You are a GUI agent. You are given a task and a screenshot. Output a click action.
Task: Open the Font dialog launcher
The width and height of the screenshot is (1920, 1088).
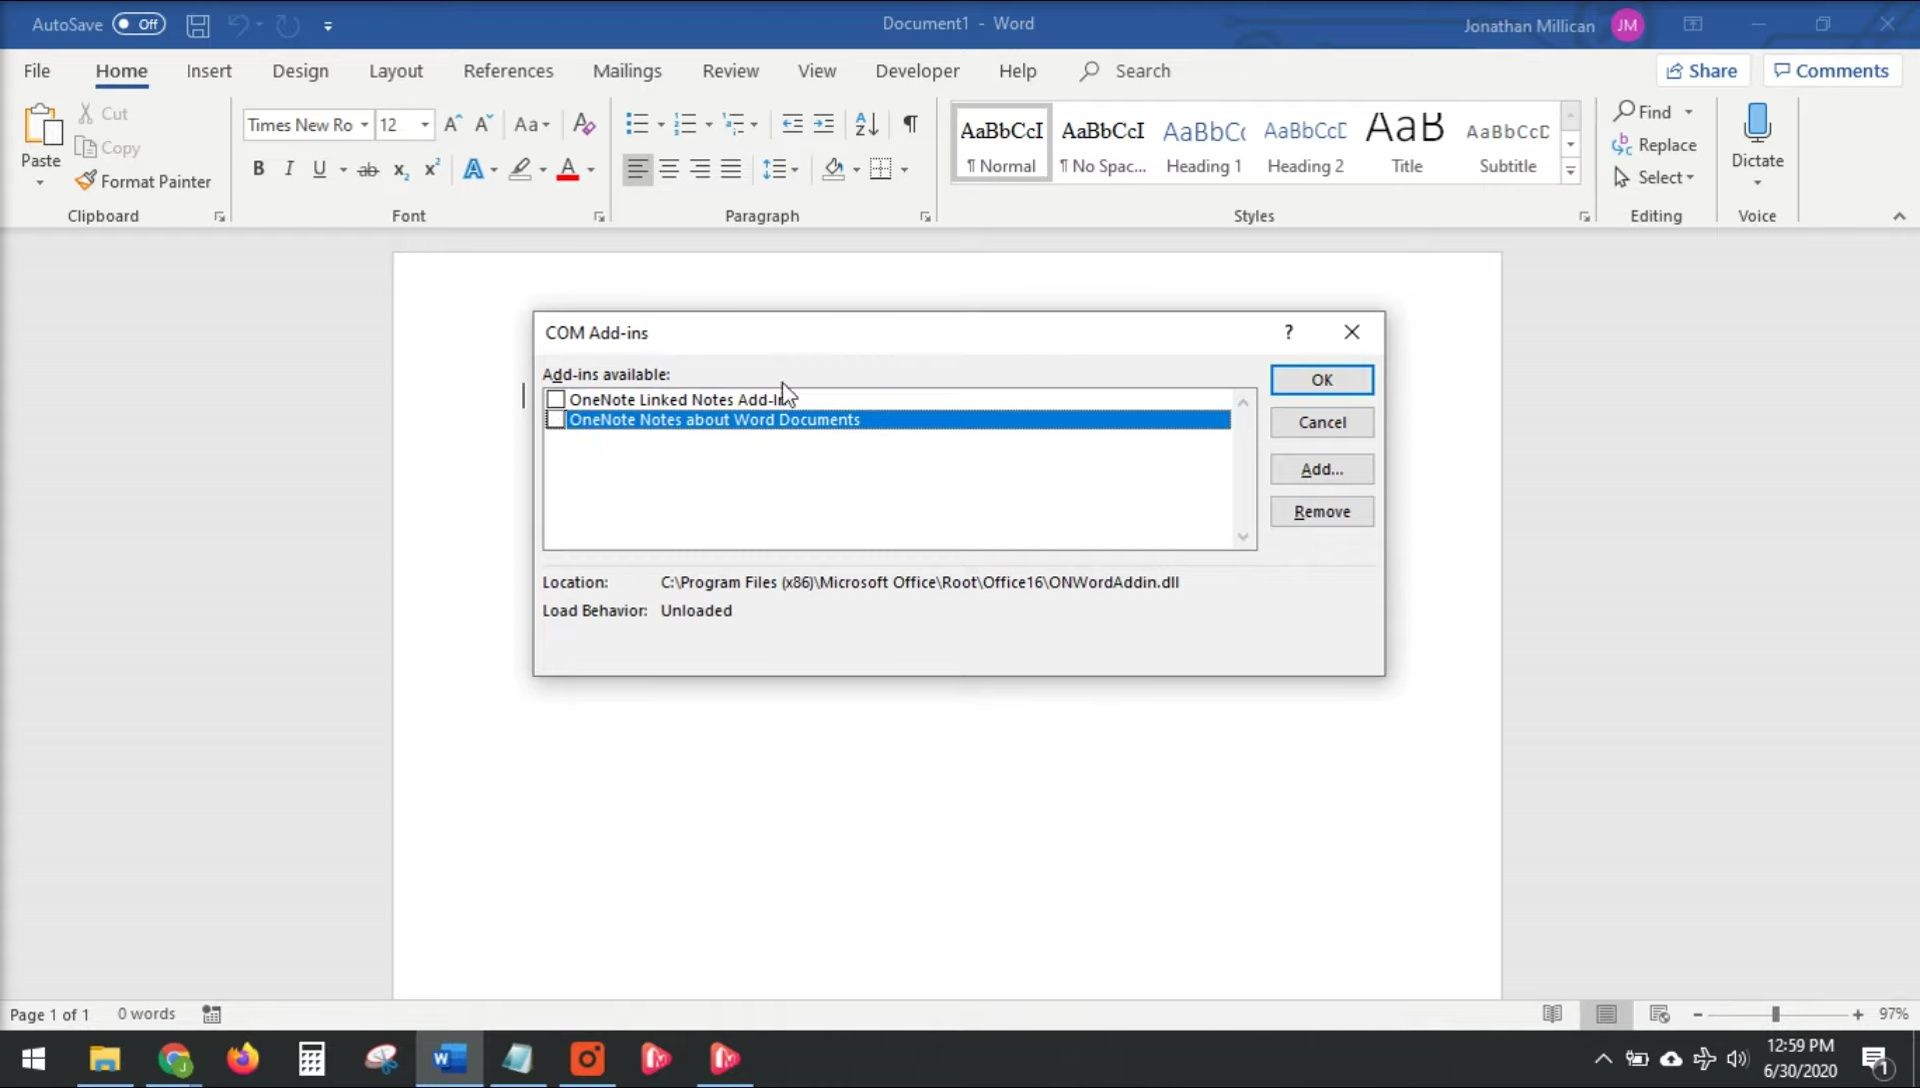coord(599,217)
